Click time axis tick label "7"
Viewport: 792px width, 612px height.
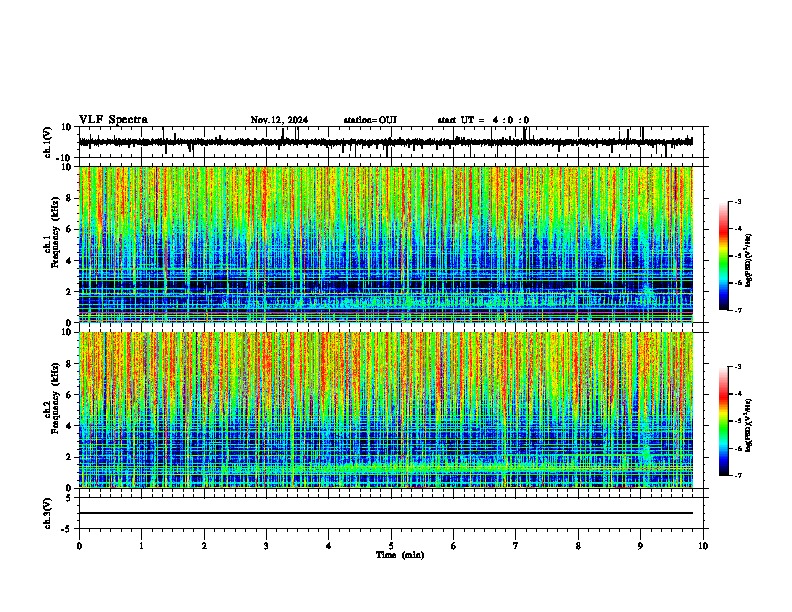[516, 546]
